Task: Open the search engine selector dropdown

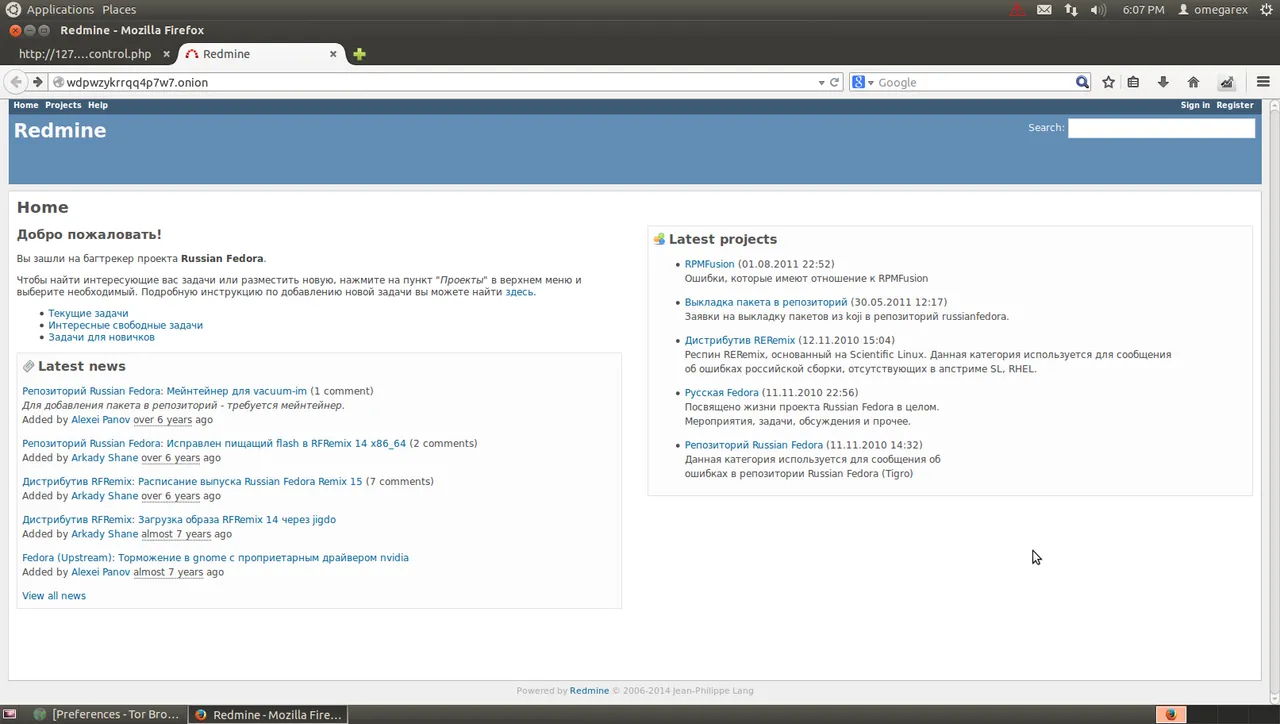Action: pos(863,82)
